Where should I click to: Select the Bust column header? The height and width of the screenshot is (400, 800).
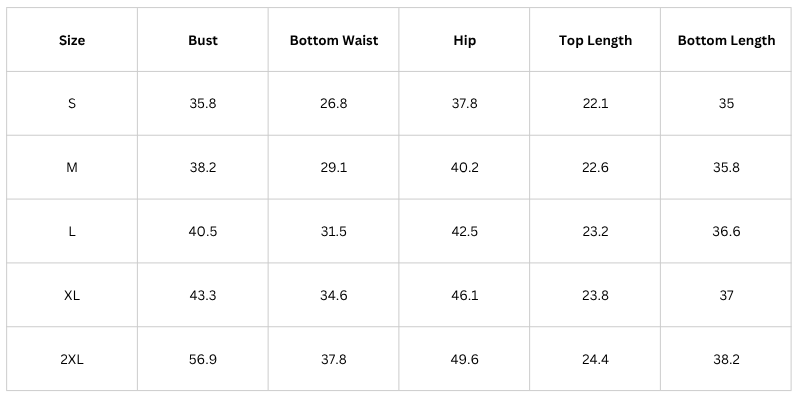pyautogui.click(x=203, y=40)
